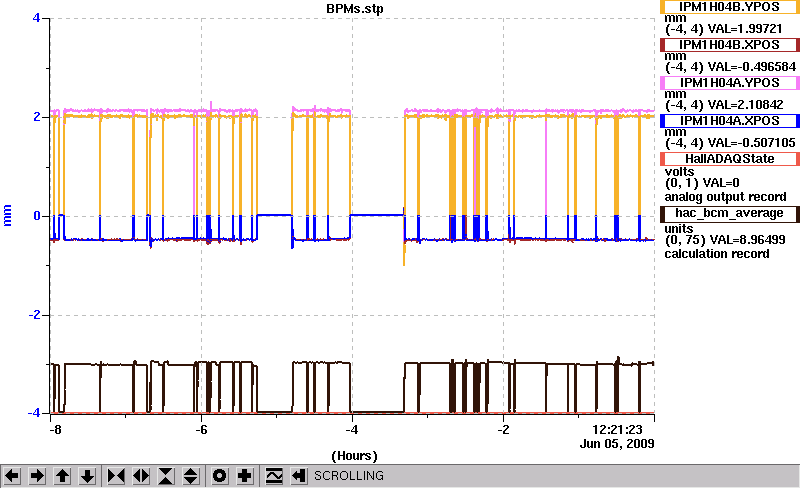Click the VAL=8.96499 reading text

click(x=748, y=240)
